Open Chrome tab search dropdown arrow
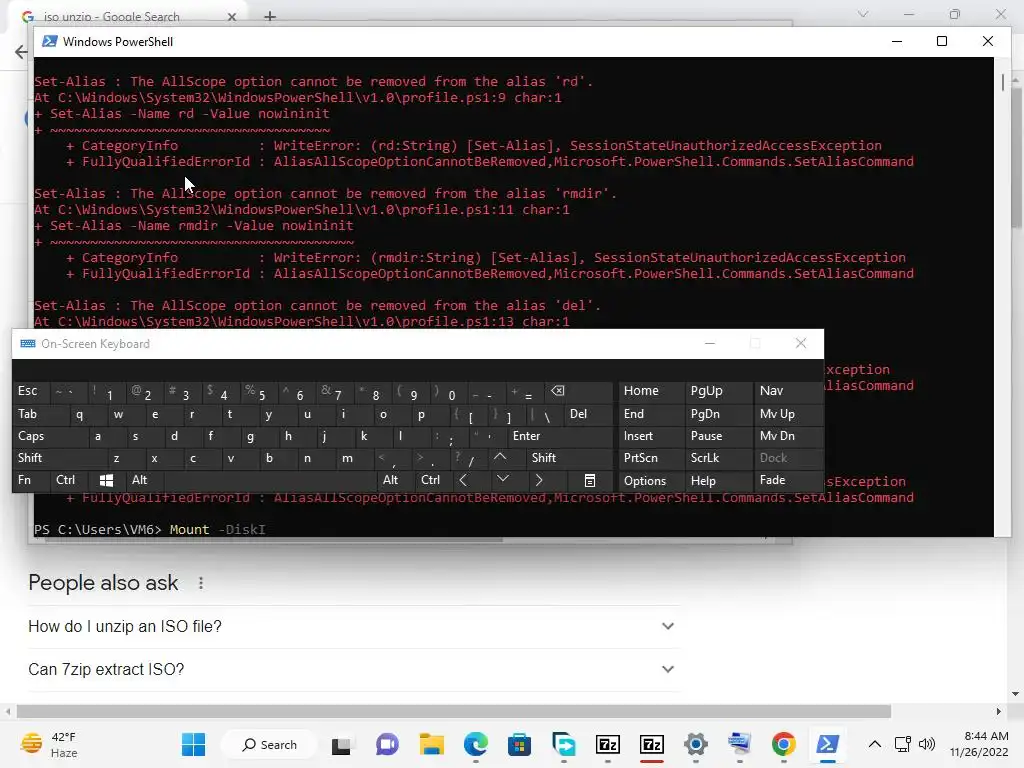The width and height of the screenshot is (1024, 768). coord(863,14)
